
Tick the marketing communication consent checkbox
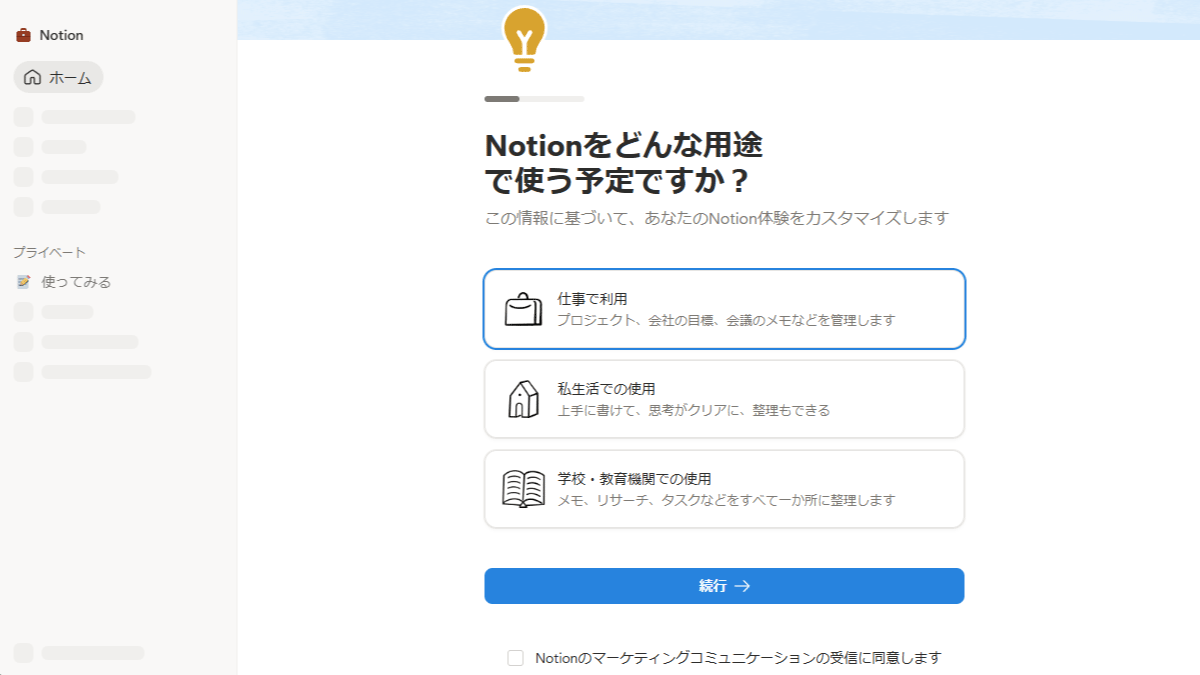(515, 658)
